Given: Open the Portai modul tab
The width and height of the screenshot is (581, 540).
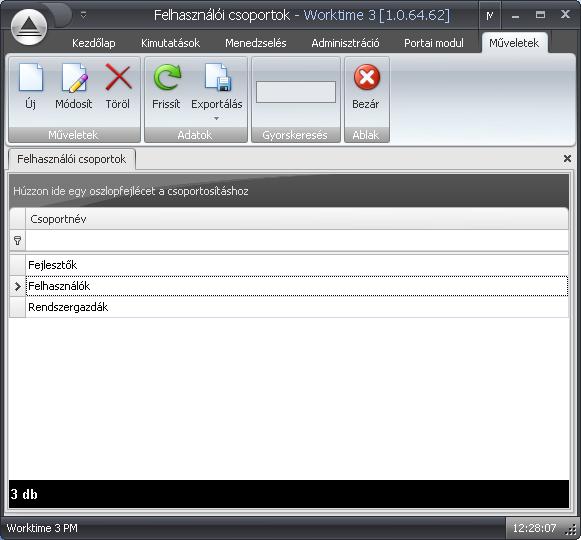Looking at the screenshot, I should pyautogui.click(x=434, y=43).
